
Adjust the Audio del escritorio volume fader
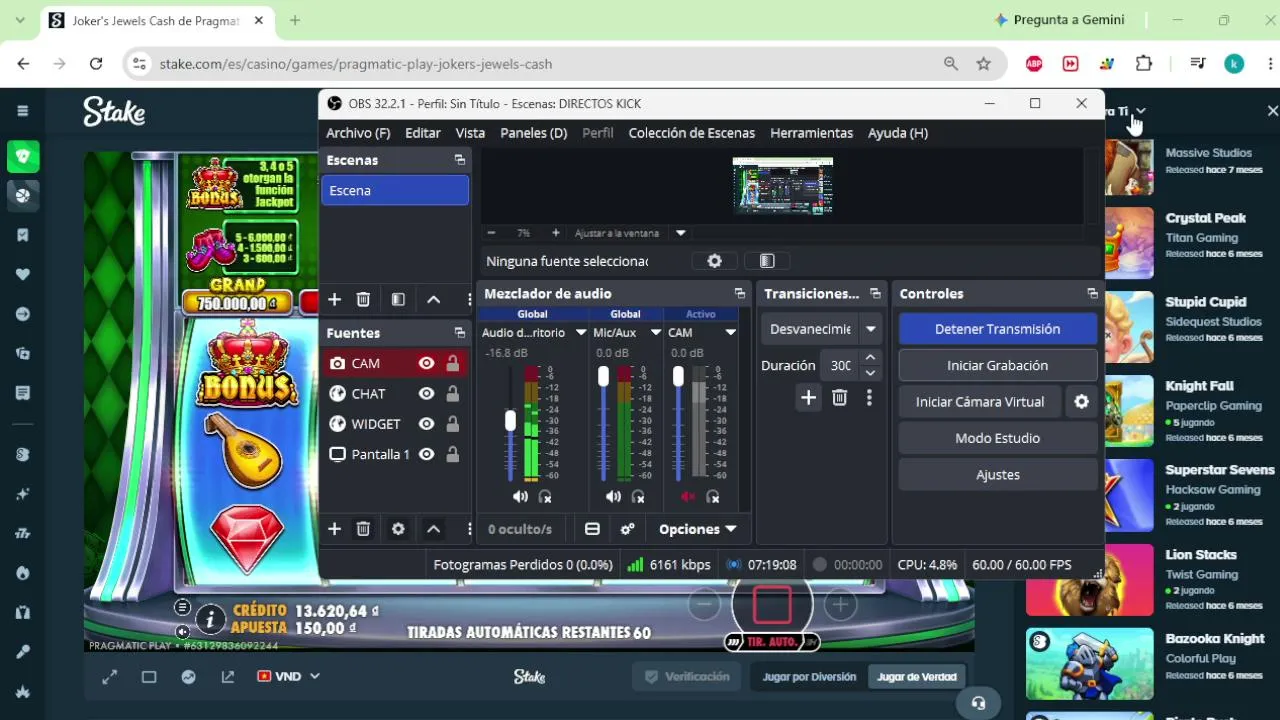coord(510,421)
